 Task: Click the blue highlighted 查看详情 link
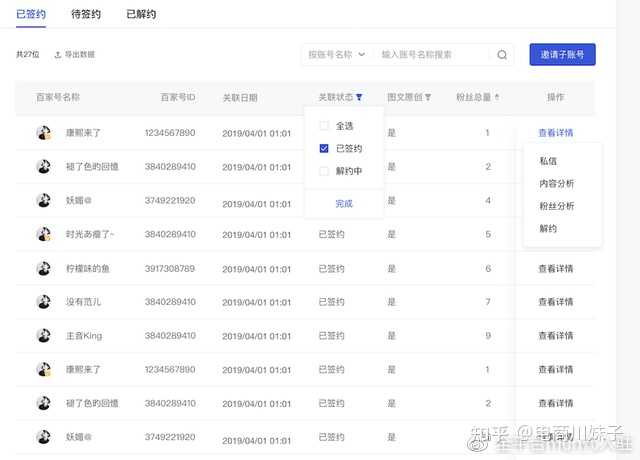click(x=556, y=133)
